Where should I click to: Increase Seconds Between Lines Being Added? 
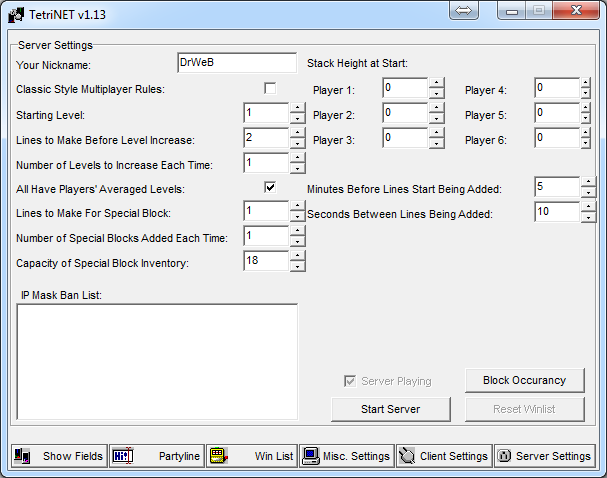coord(588,207)
